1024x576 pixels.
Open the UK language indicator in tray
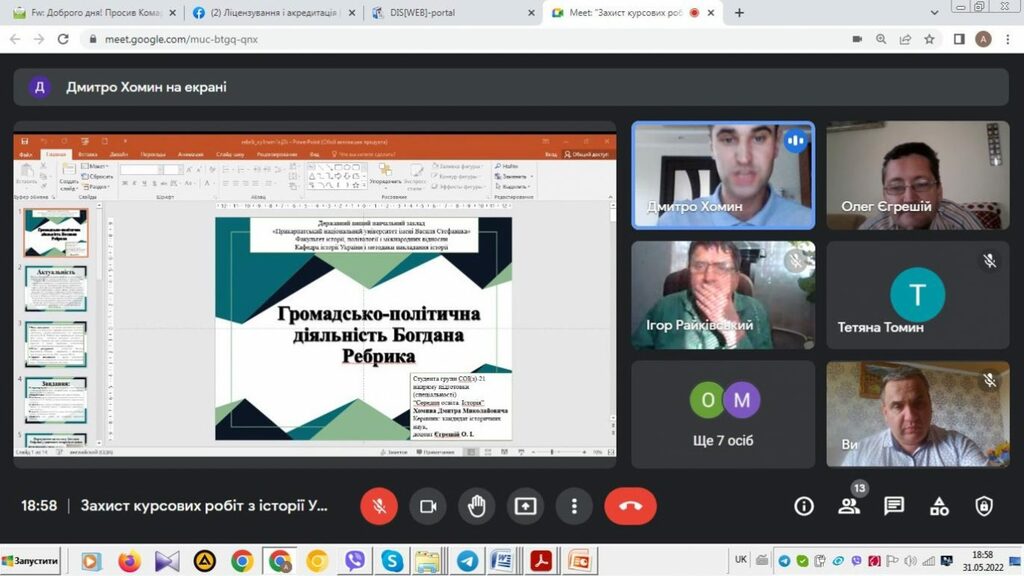pyautogui.click(x=741, y=560)
